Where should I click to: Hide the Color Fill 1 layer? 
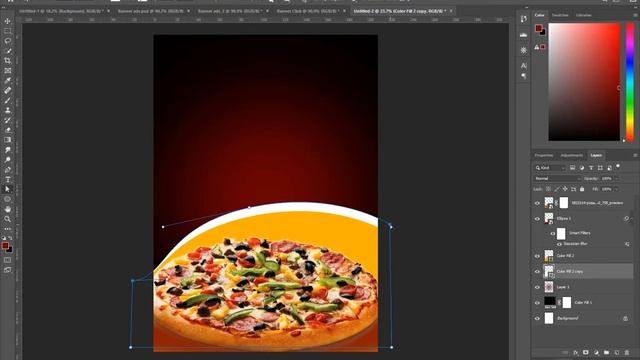pyautogui.click(x=537, y=302)
